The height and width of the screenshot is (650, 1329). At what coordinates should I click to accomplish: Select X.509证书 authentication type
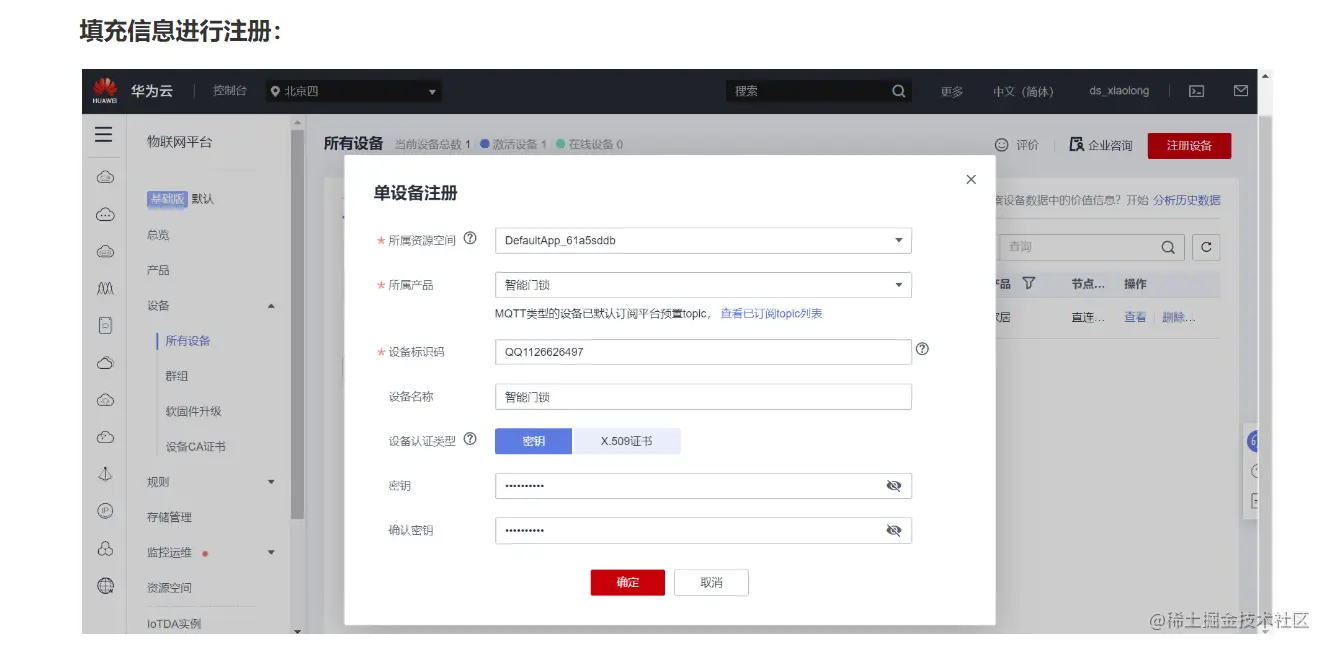(627, 441)
